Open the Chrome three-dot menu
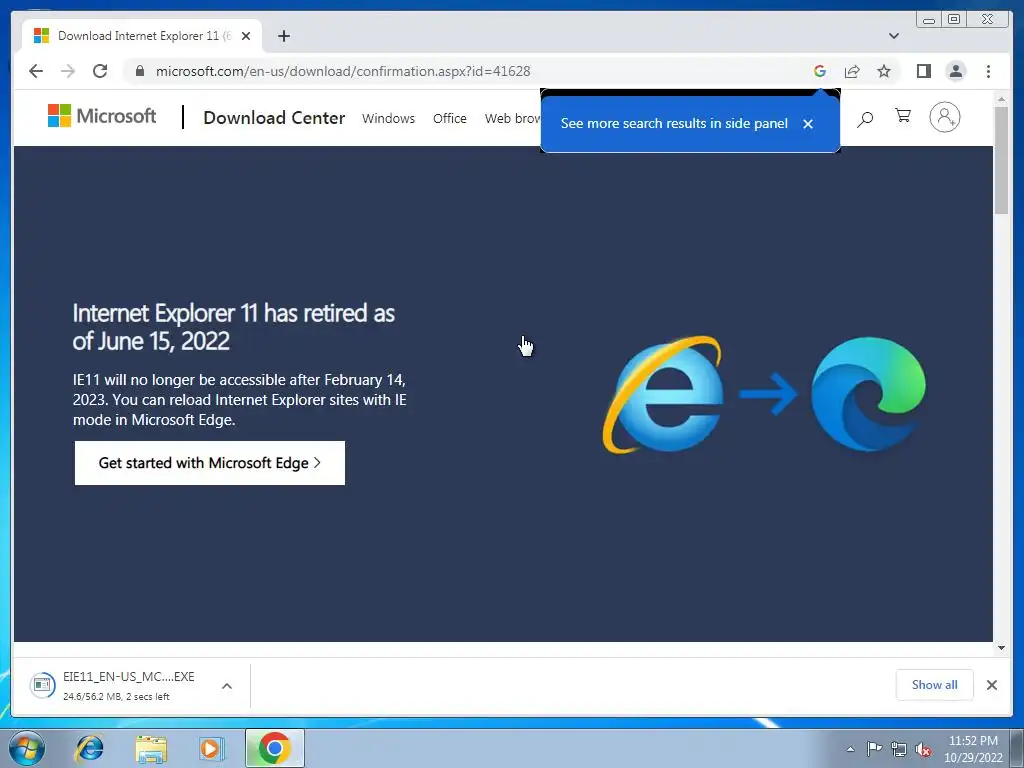The width and height of the screenshot is (1024, 768). pyautogui.click(x=988, y=71)
